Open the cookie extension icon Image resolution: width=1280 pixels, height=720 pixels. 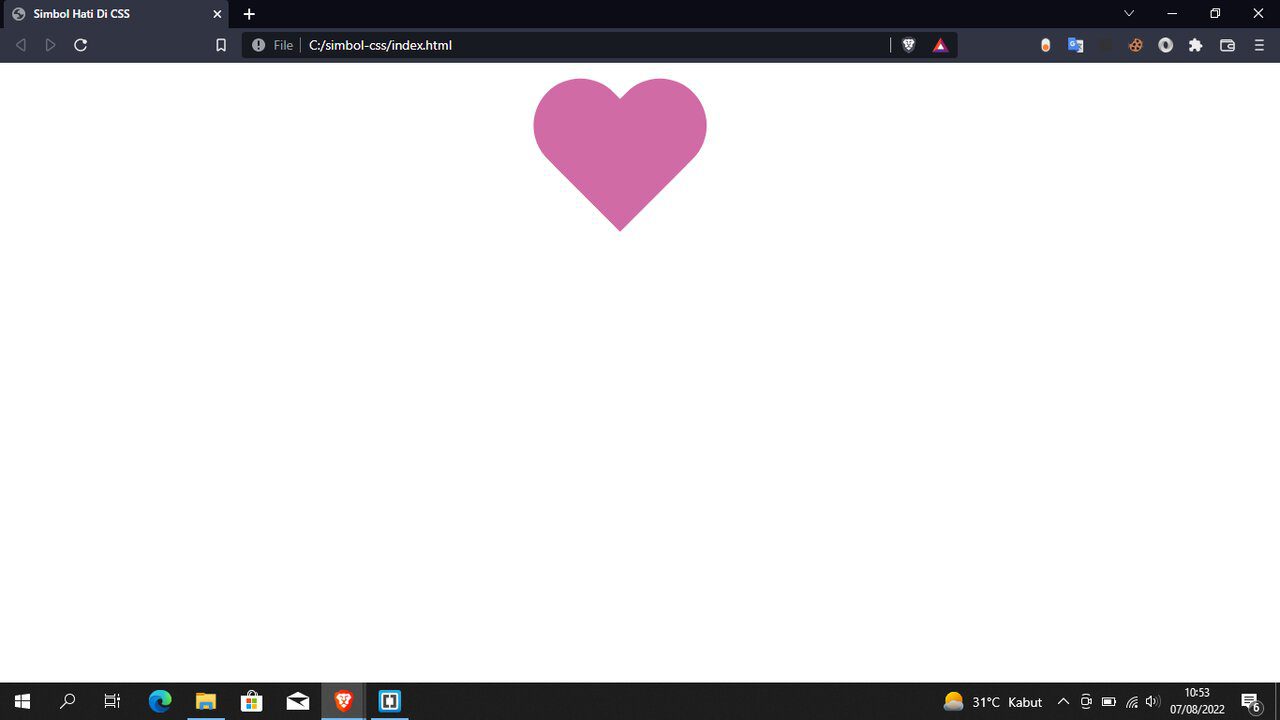point(1135,45)
